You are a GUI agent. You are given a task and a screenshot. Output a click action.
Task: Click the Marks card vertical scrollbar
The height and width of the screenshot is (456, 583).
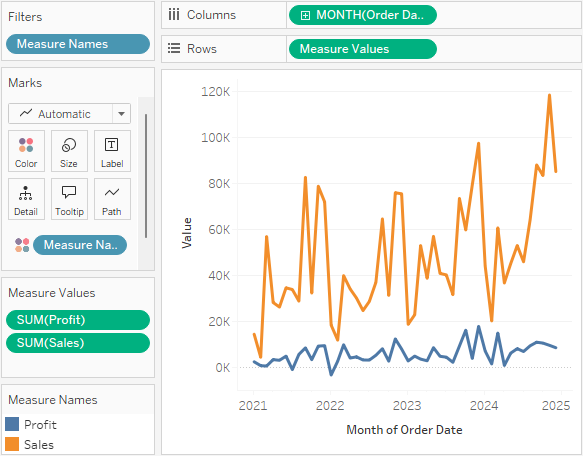coord(146,176)
